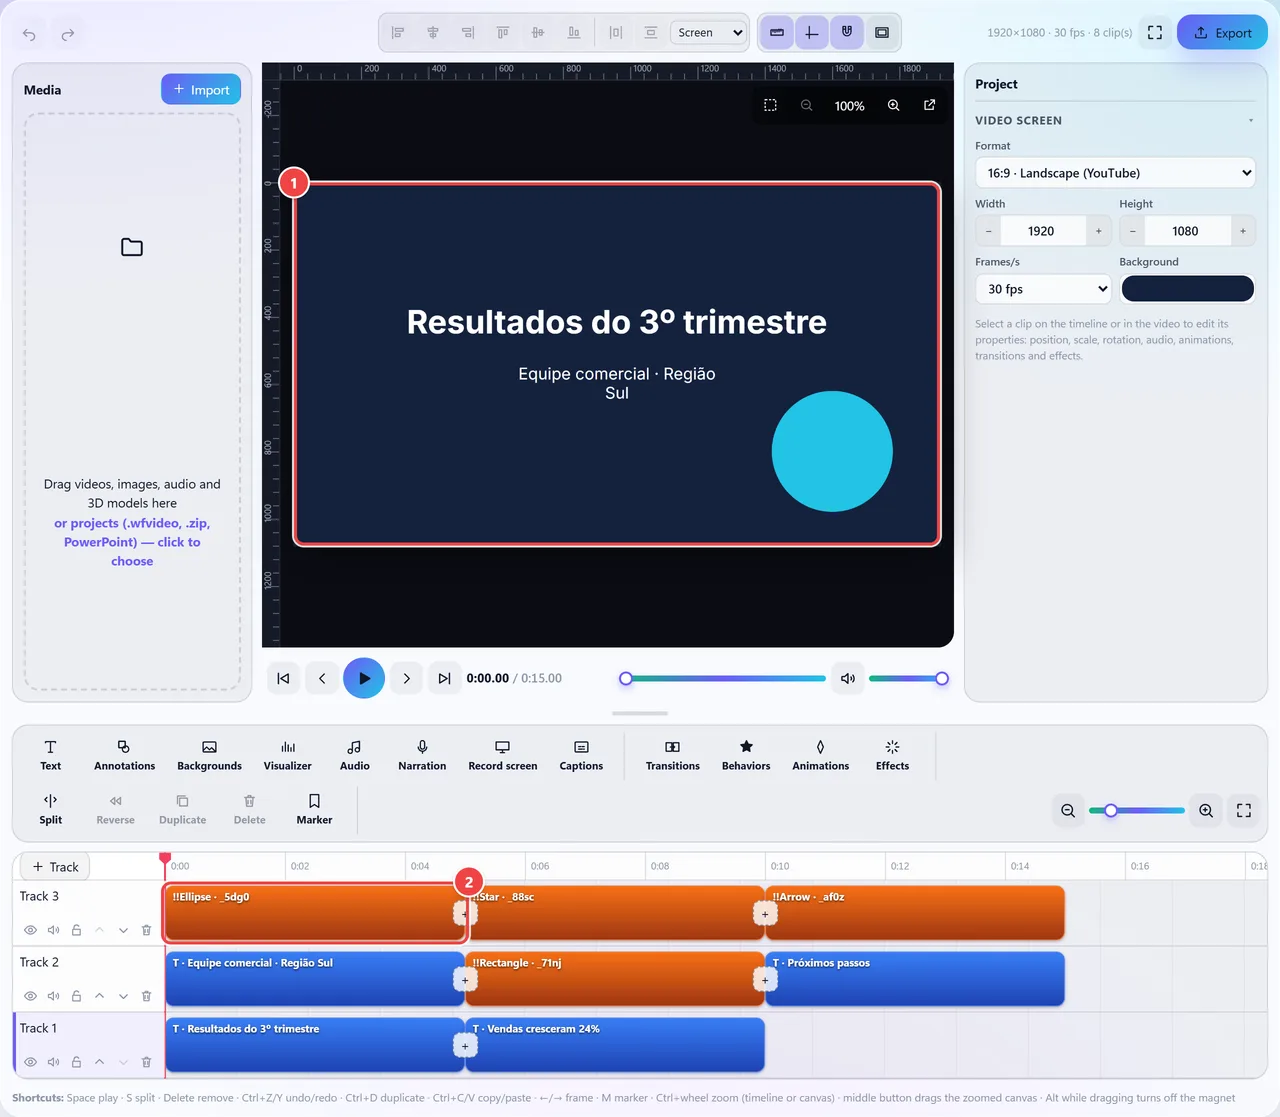Screen dimensions: 1280x1117
Task: Open the 30 fps frame rate dropdown
Action: 1043,289
